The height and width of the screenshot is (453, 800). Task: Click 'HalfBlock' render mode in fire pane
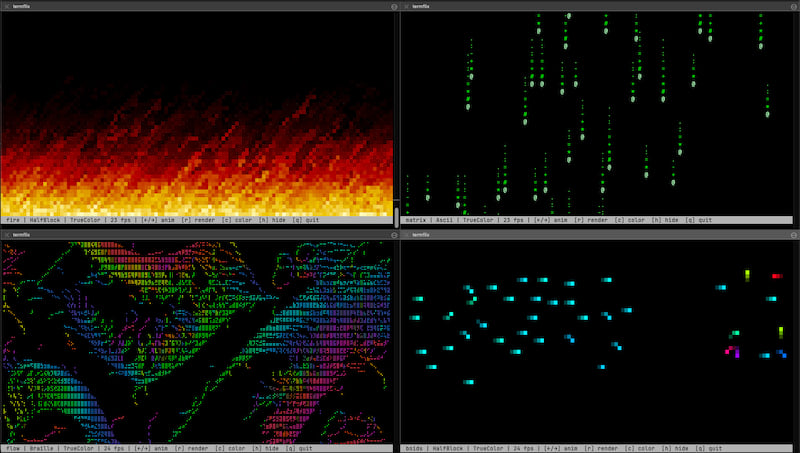45,220
